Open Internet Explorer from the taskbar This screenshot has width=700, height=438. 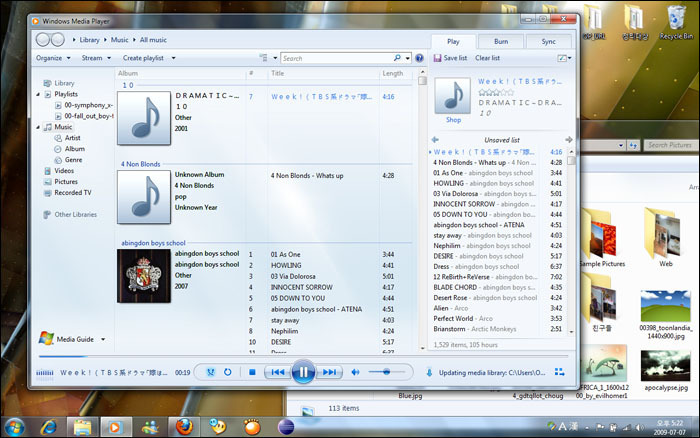(x=48, y=427)
